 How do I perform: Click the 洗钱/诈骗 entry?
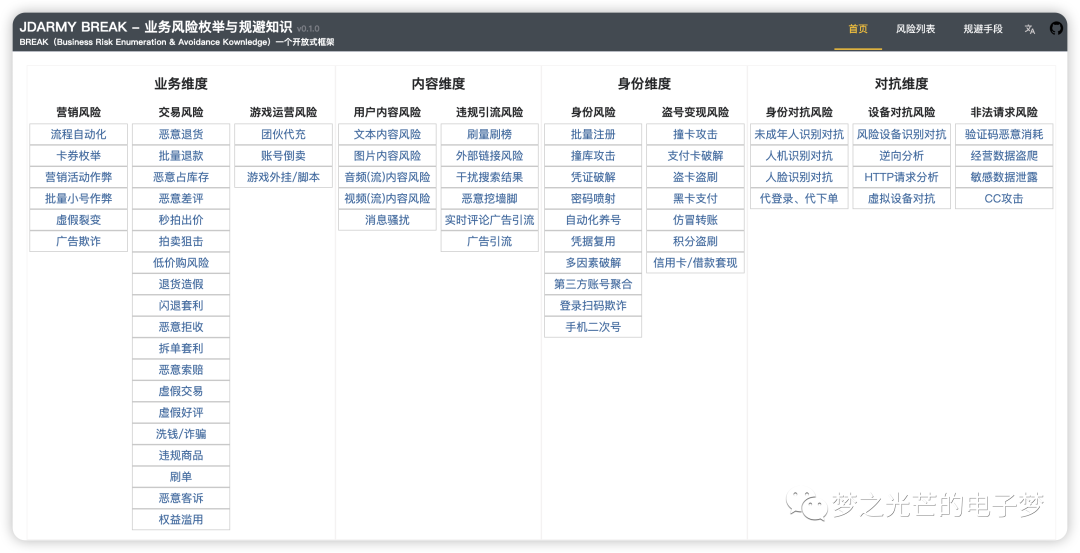(180, 433)
